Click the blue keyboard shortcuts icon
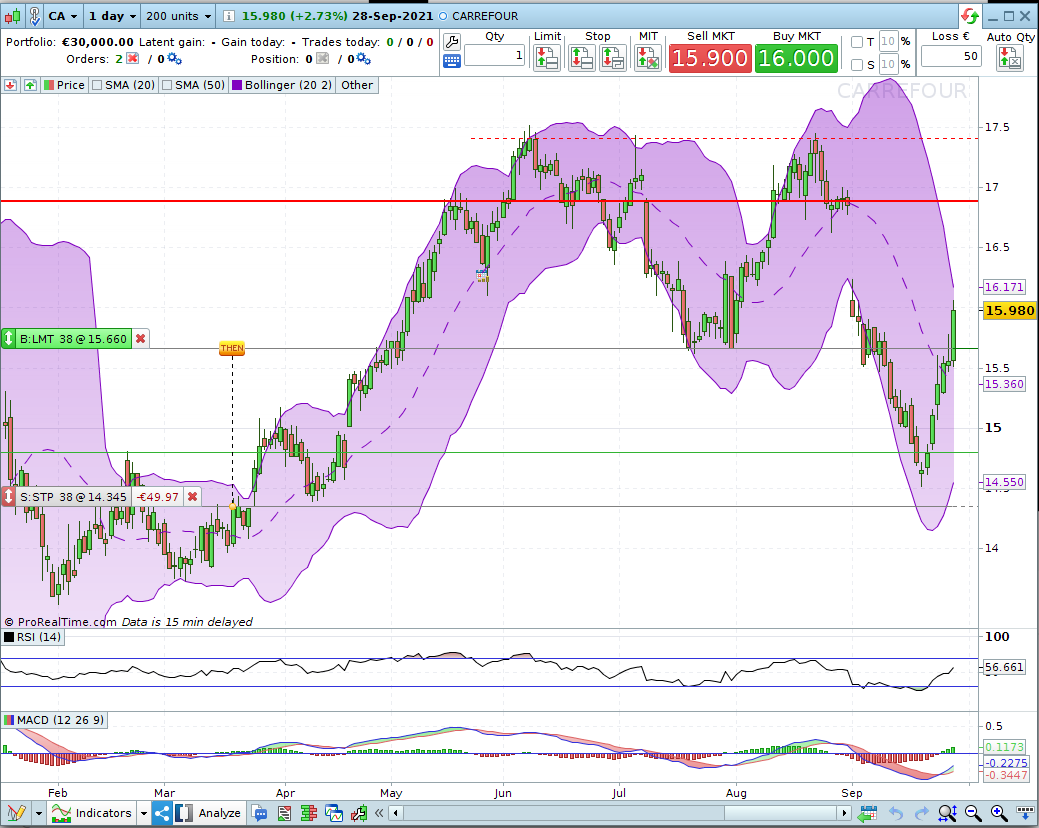Viewport: 1039px width, 828px height. coord(452,62)
